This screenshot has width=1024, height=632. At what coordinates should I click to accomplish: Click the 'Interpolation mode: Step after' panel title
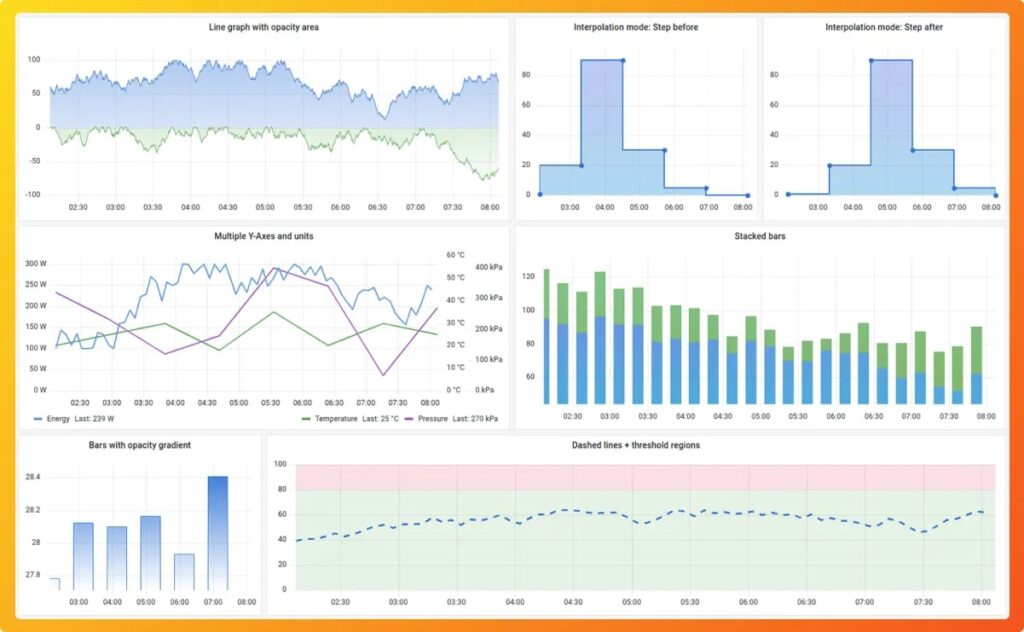click(x=883, y=27)
